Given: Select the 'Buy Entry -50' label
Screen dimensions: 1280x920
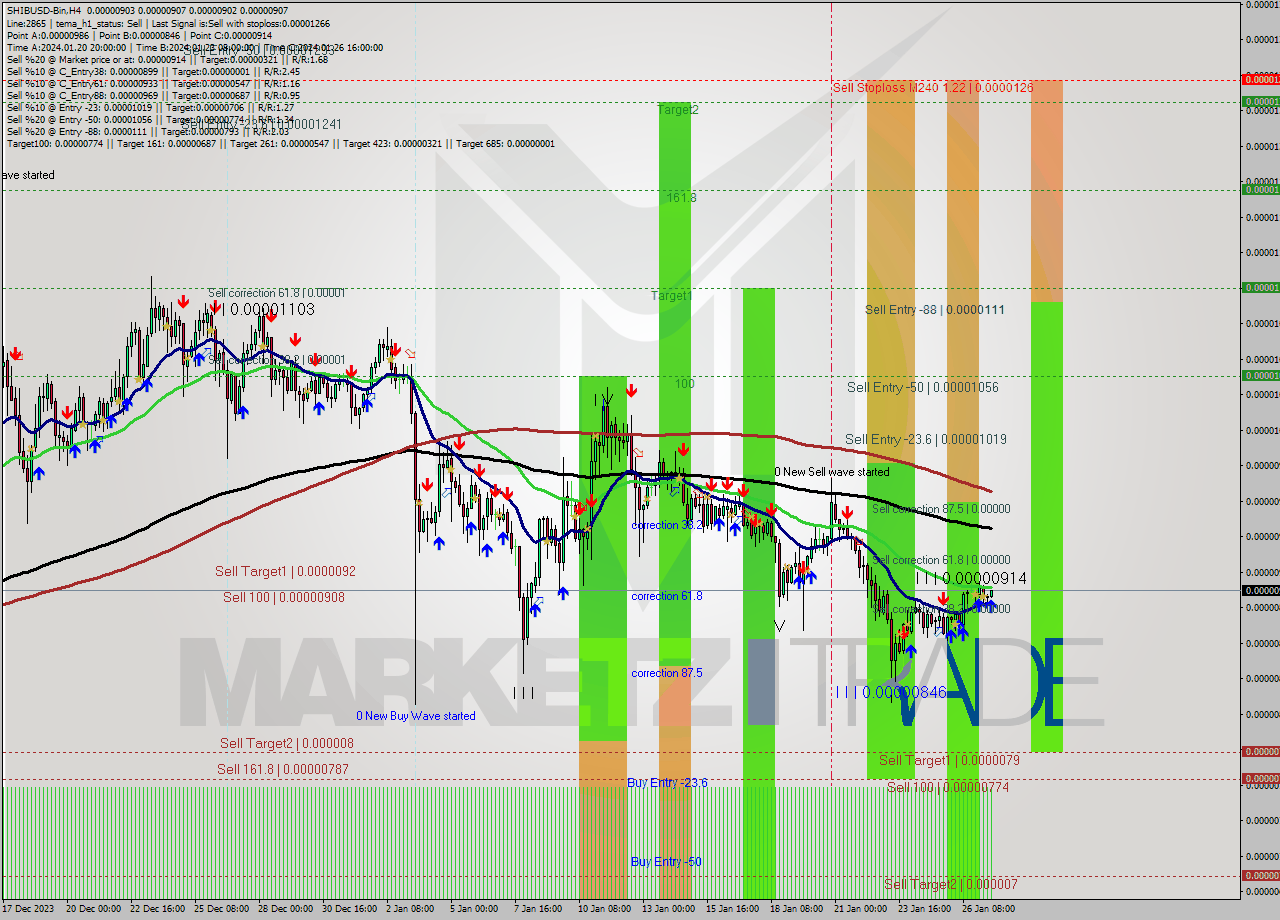Looking at the screenshot, I should coord(665,862).
